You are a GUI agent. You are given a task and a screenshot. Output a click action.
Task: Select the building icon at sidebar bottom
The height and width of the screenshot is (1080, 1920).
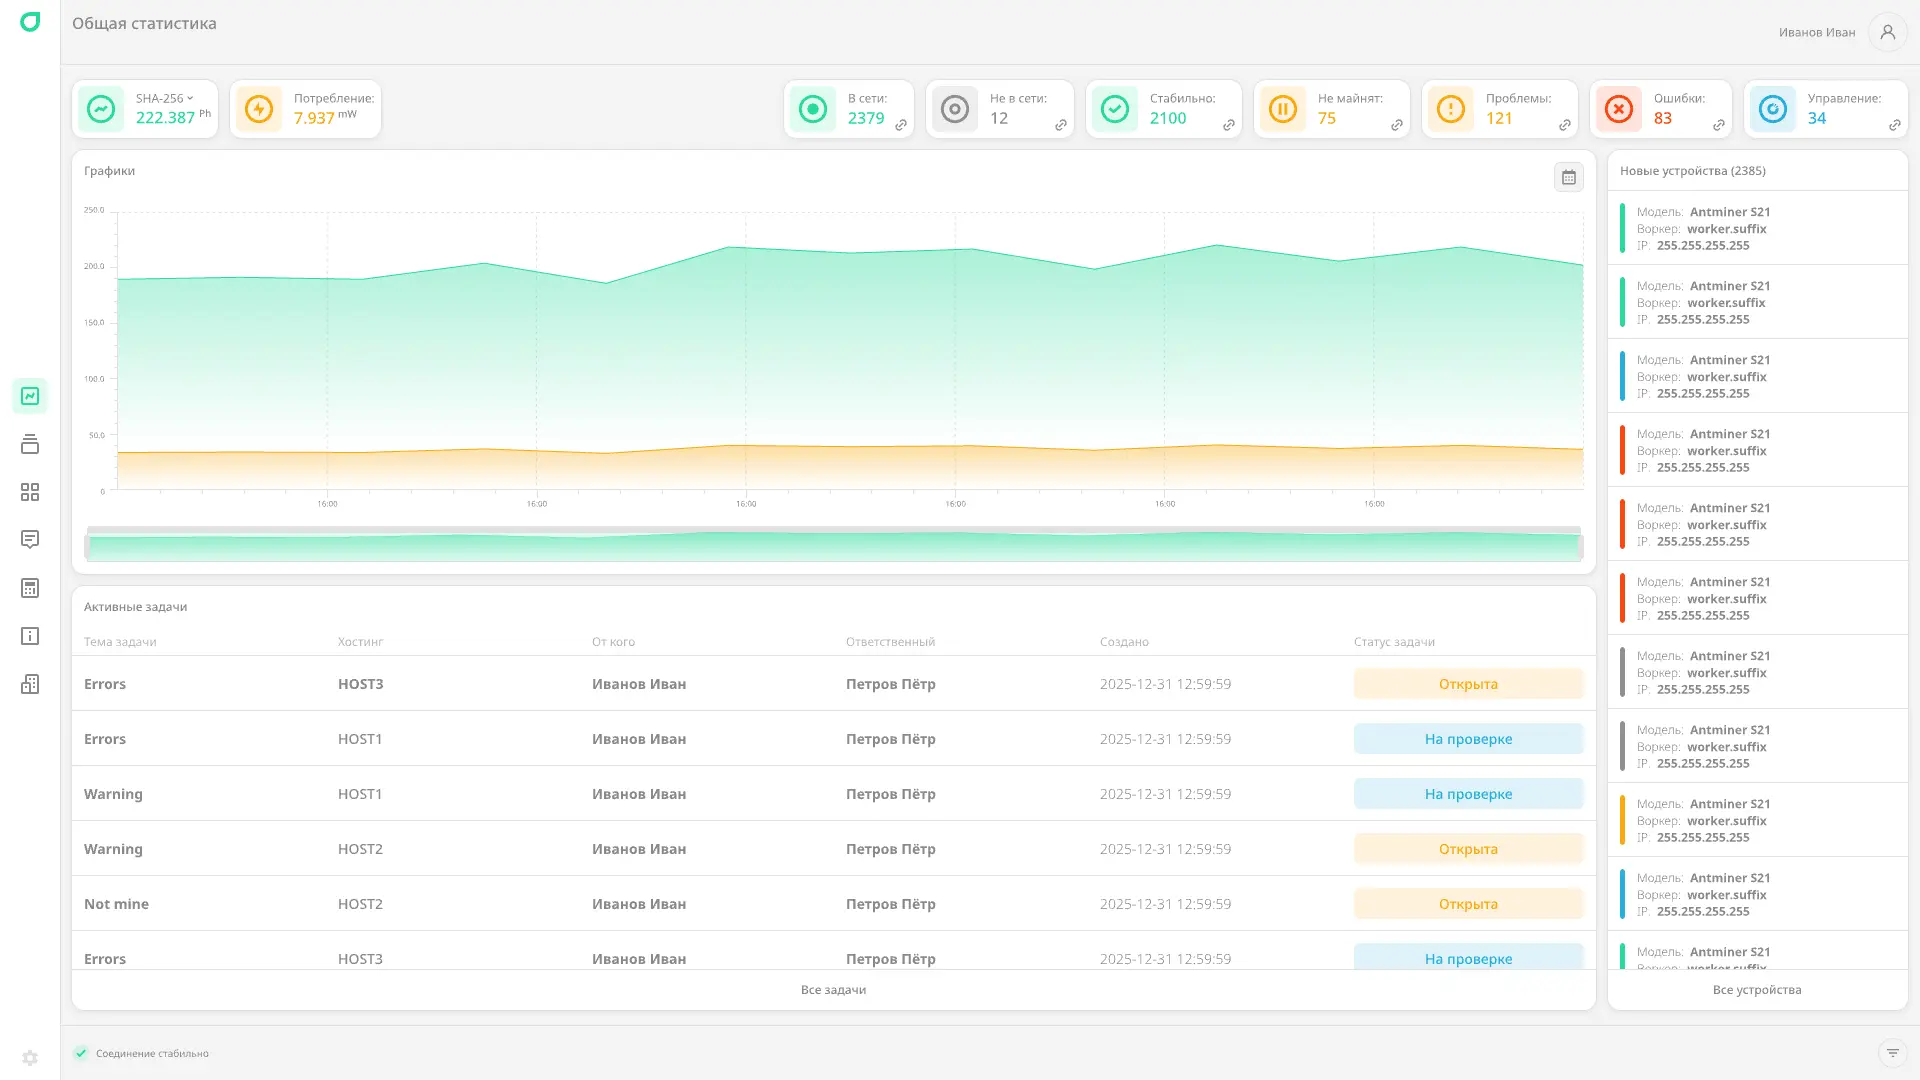(x=30, y=684)
